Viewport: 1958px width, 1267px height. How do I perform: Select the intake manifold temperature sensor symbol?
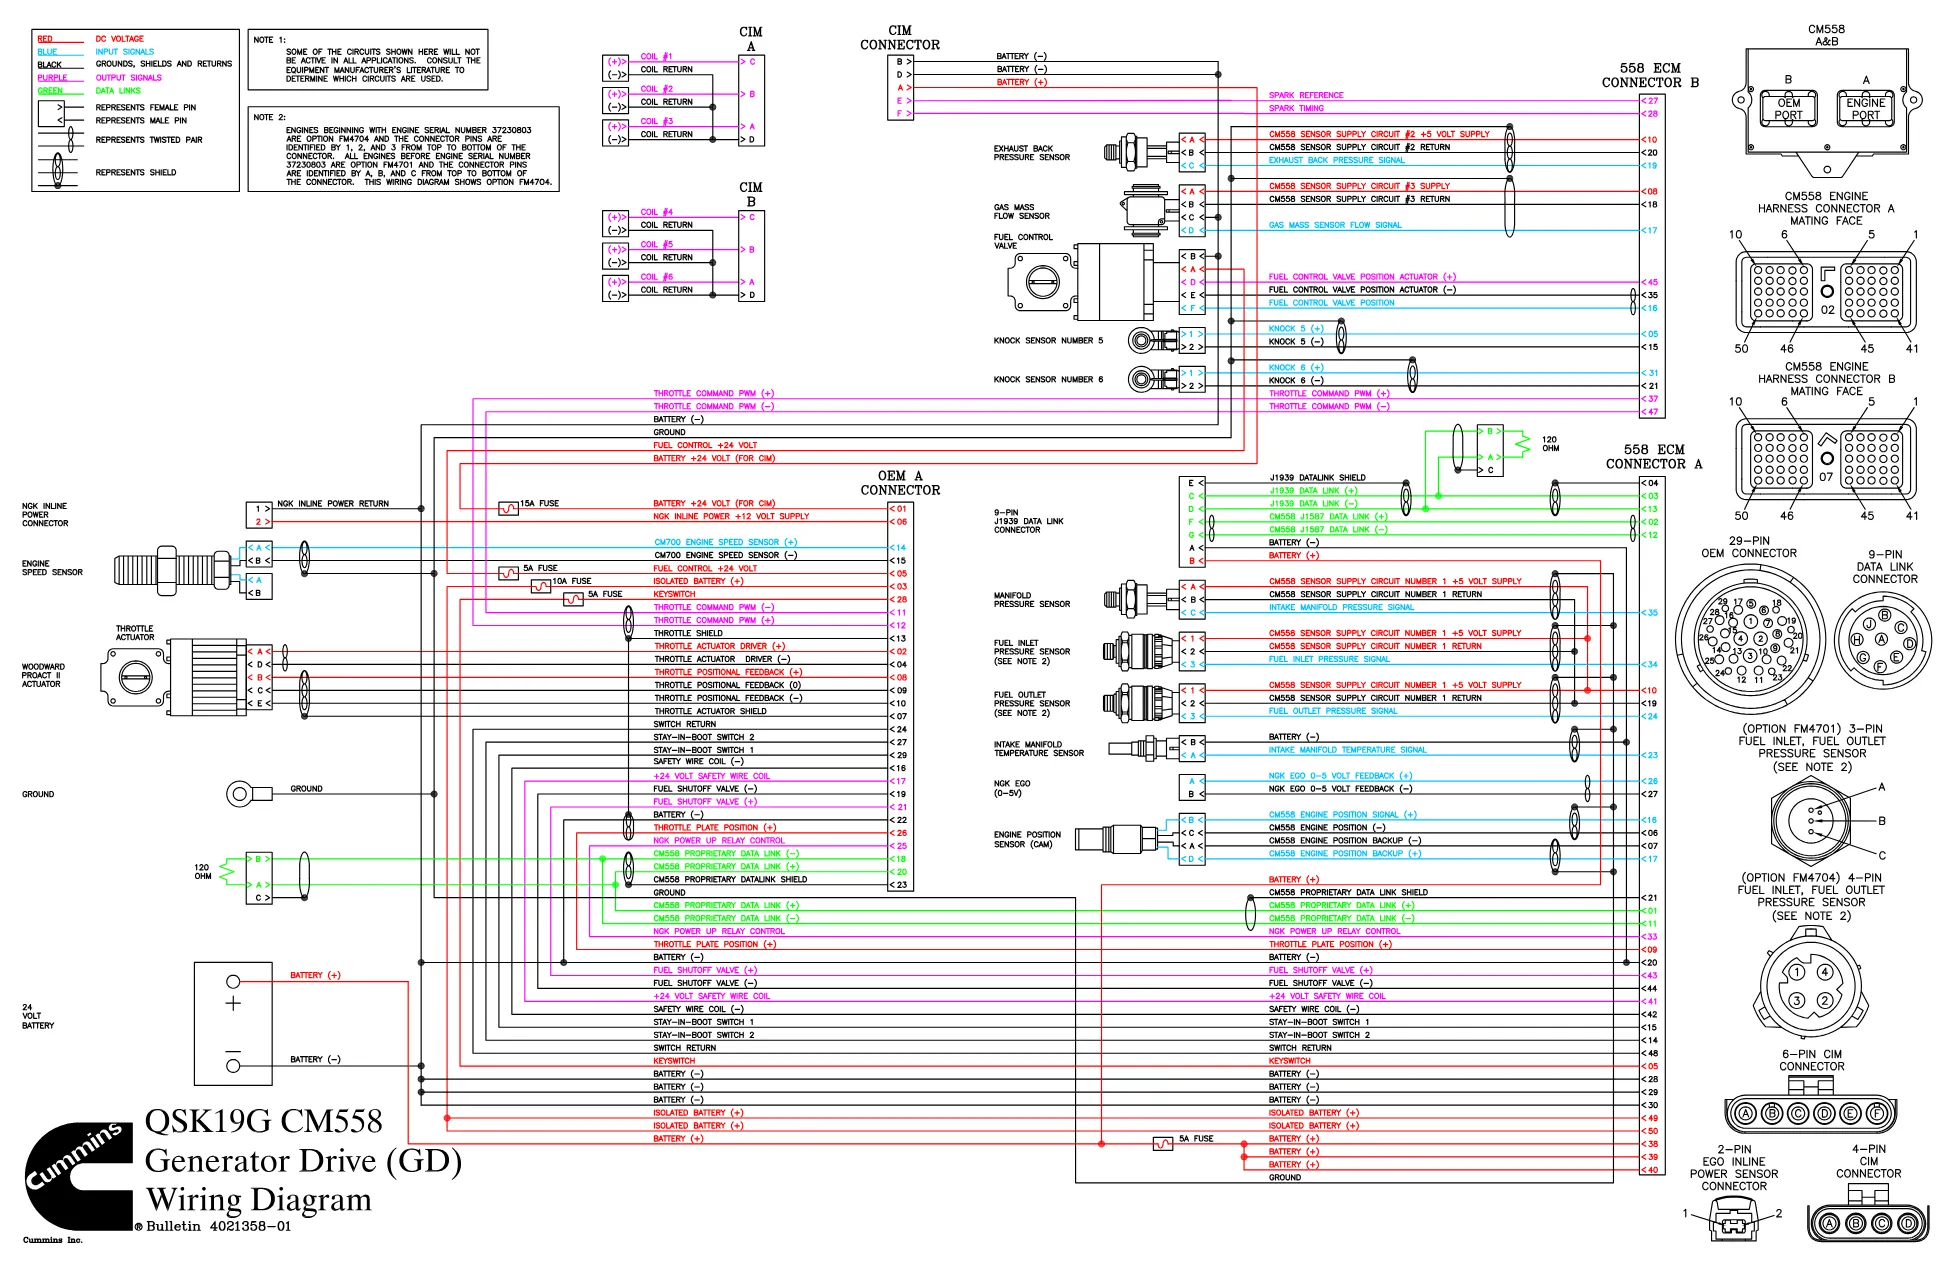[1143, 748]
